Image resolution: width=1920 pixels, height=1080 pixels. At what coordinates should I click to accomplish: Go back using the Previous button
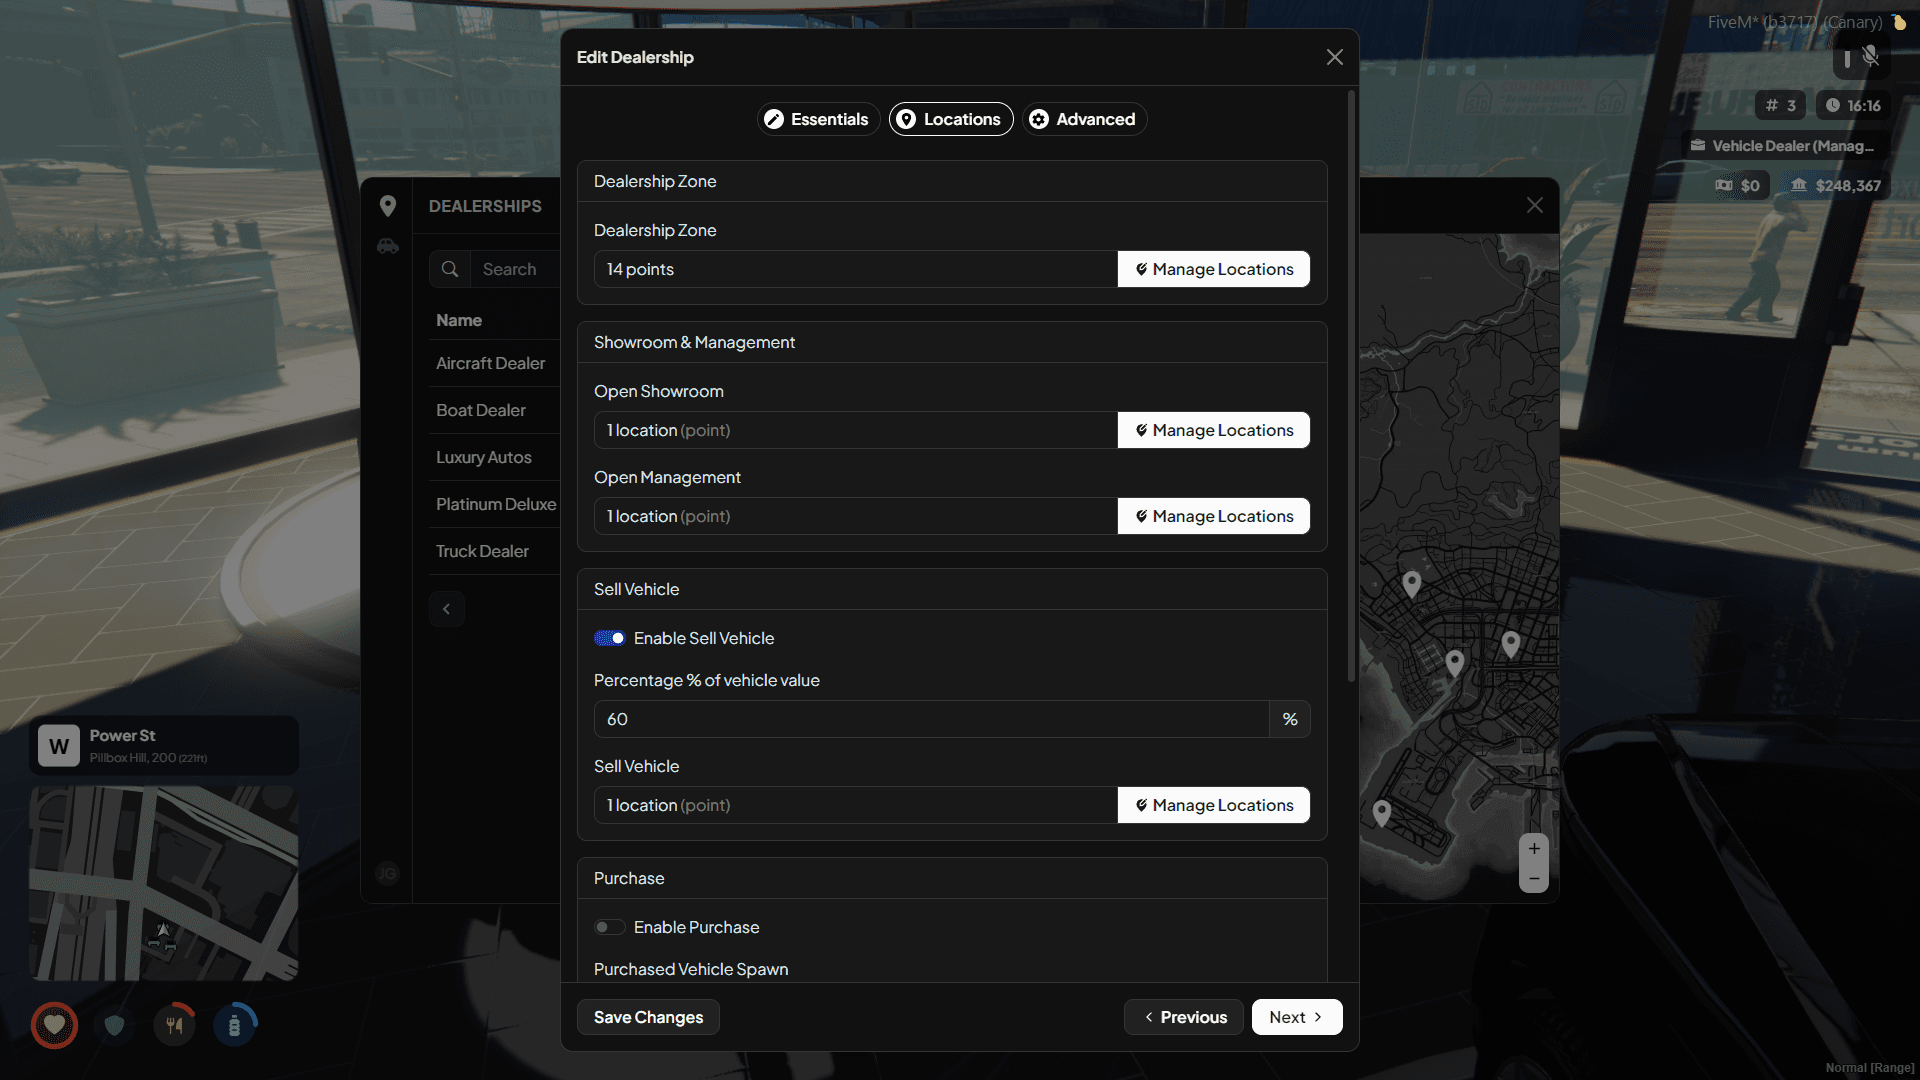(x=1184, y=1017)
